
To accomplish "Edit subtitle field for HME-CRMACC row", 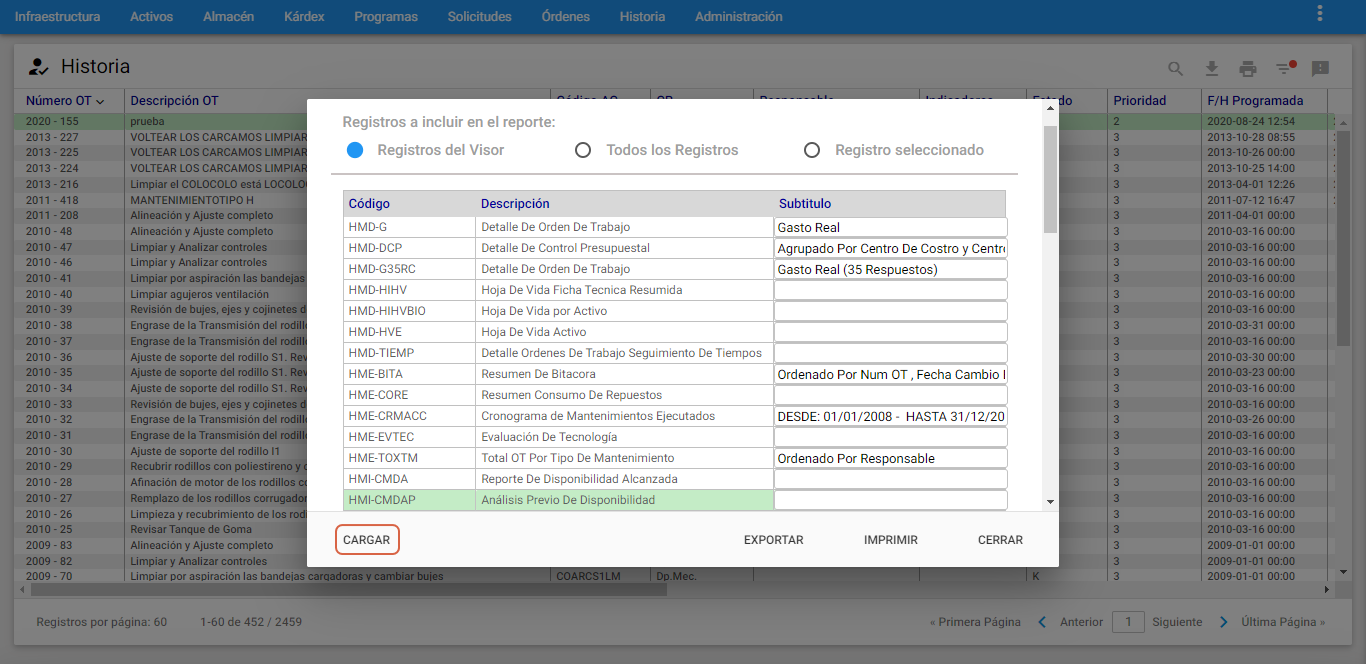I will [890, 416].
